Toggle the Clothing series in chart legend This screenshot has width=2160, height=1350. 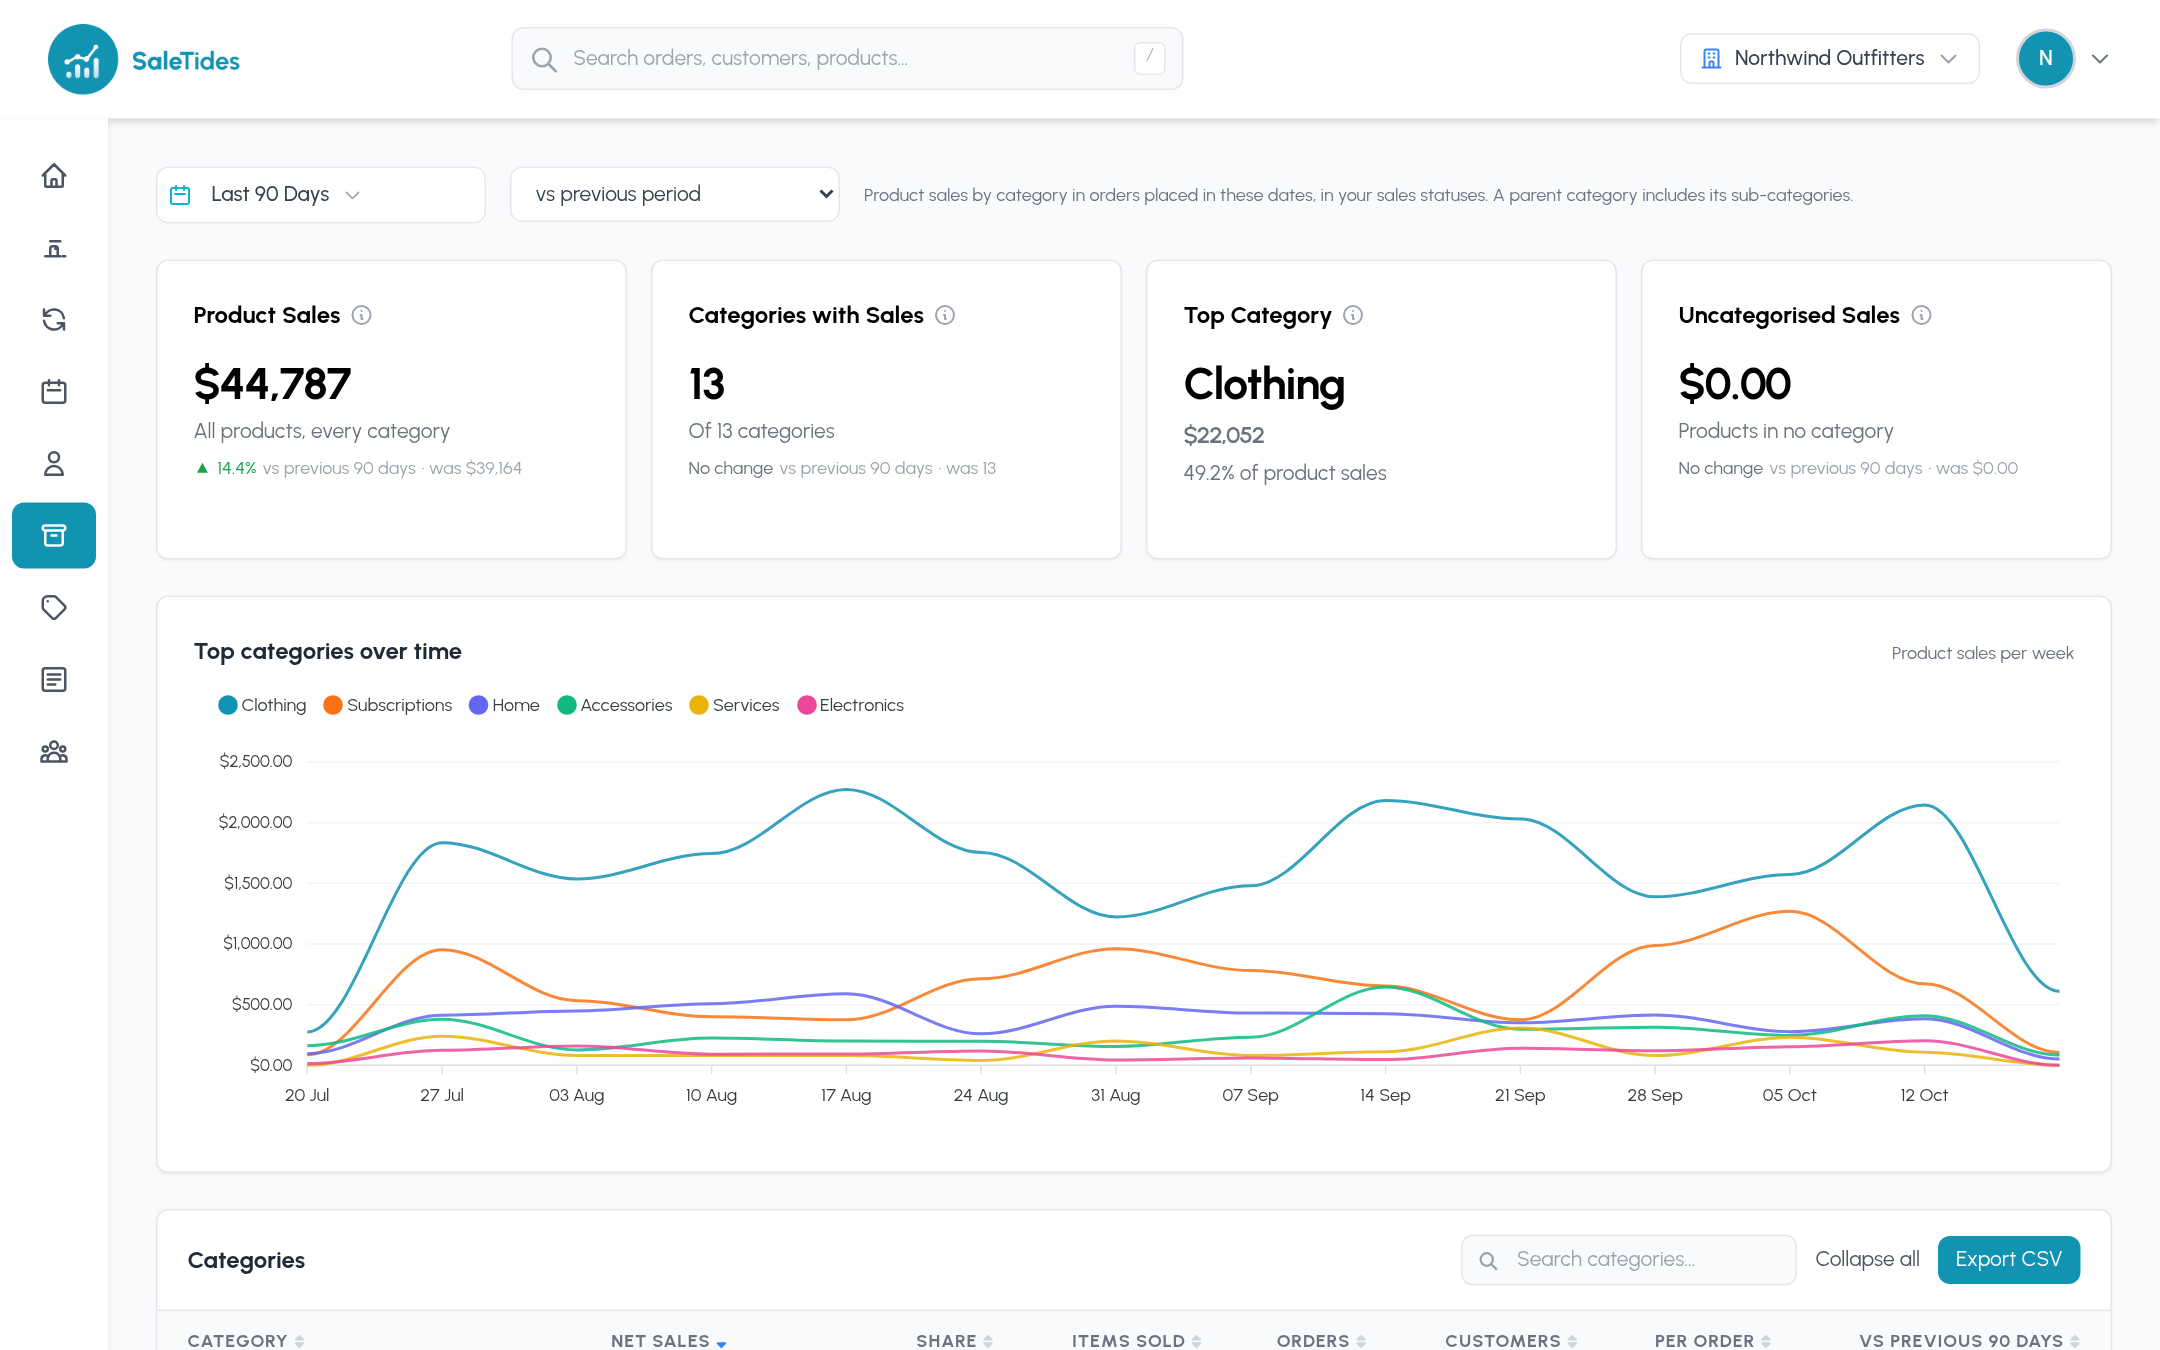[x=262, y=705]
